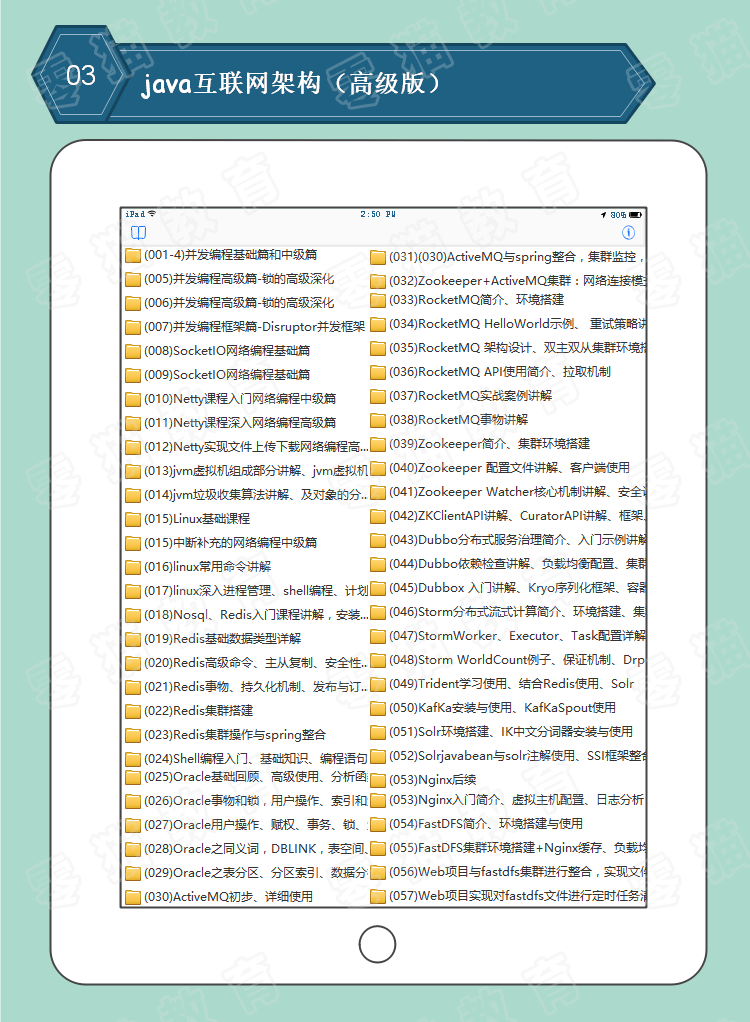Open (041)Zookeeper Watcher核心机制讲解
This screenshot has height=1022, width=750.
517,492
